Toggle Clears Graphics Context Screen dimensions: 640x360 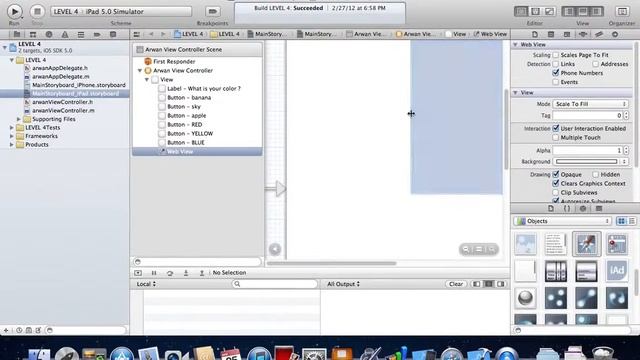[555, 183]
